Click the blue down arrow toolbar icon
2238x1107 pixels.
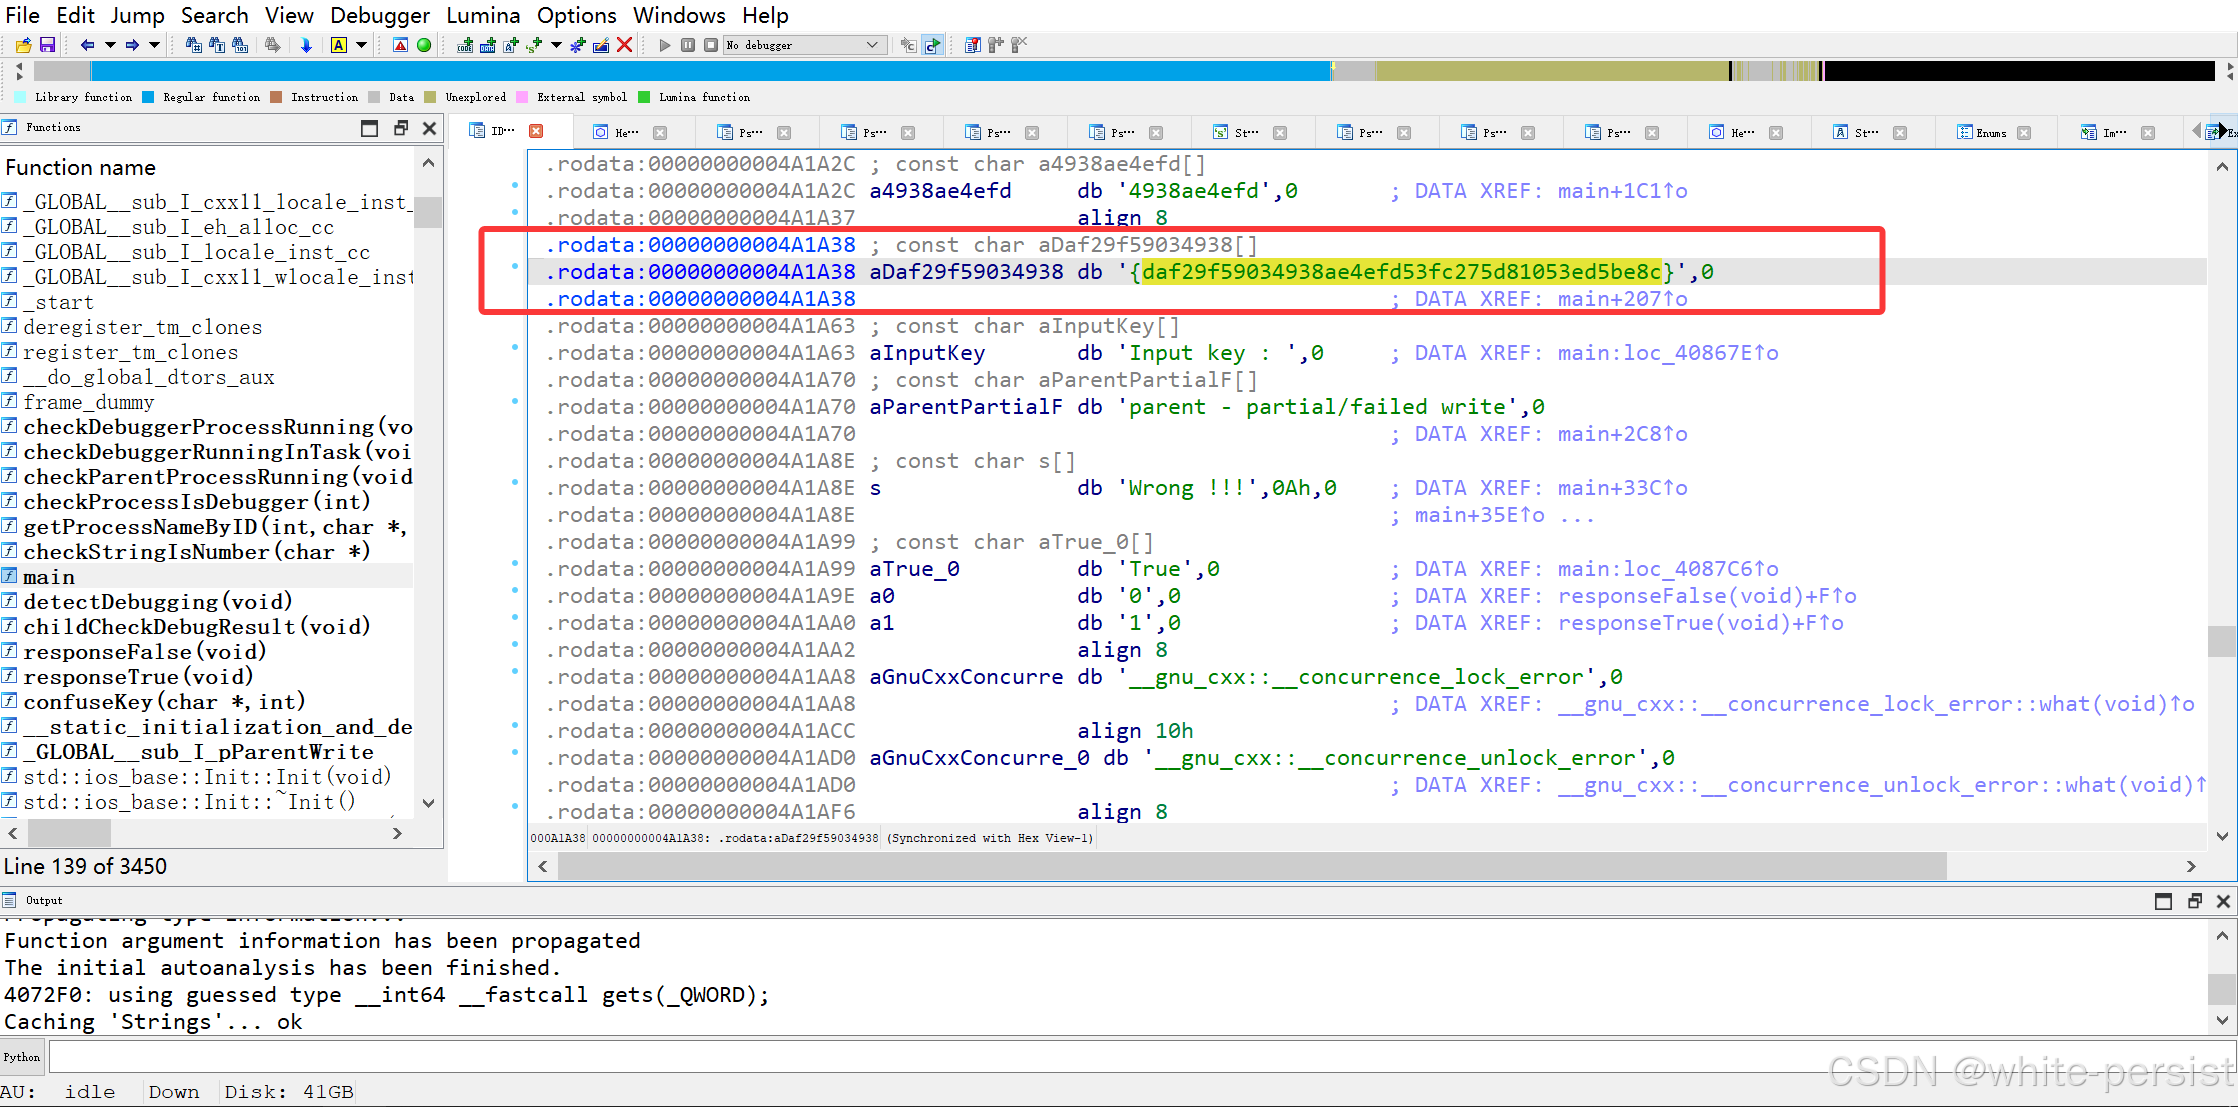tap(306, 45)
